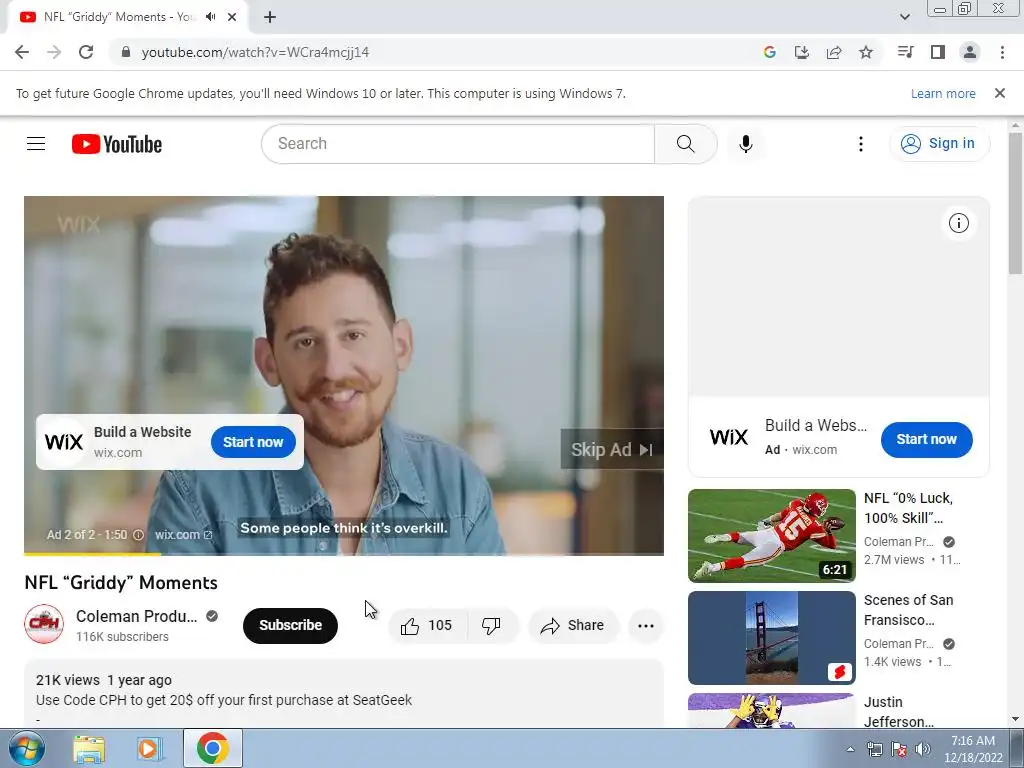Open ad info circle in sidebar ad
Screen dimensions: 1024x768
pos(958,223)
